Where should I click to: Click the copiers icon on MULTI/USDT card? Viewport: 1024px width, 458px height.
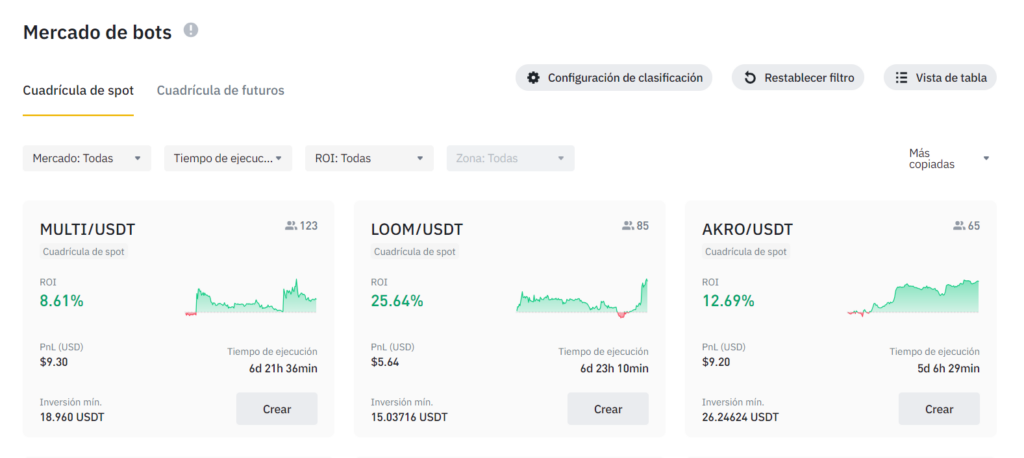coord(291,226)
